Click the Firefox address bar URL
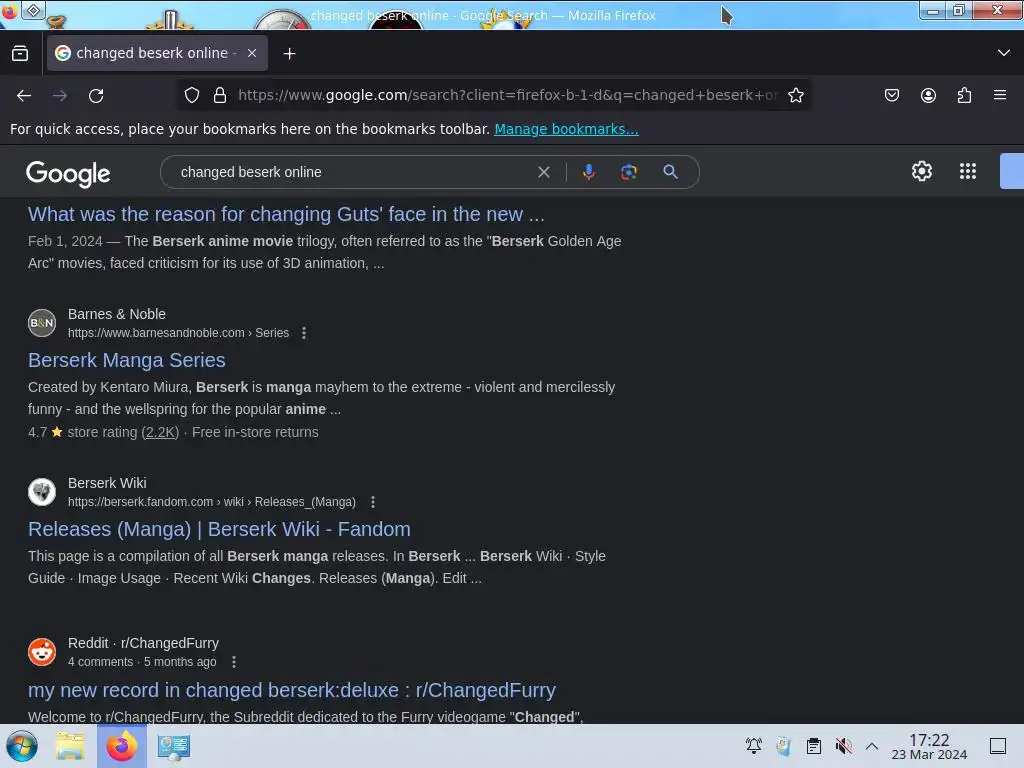Viewport: 1024px width, 768px height. [x=507, y=95]
